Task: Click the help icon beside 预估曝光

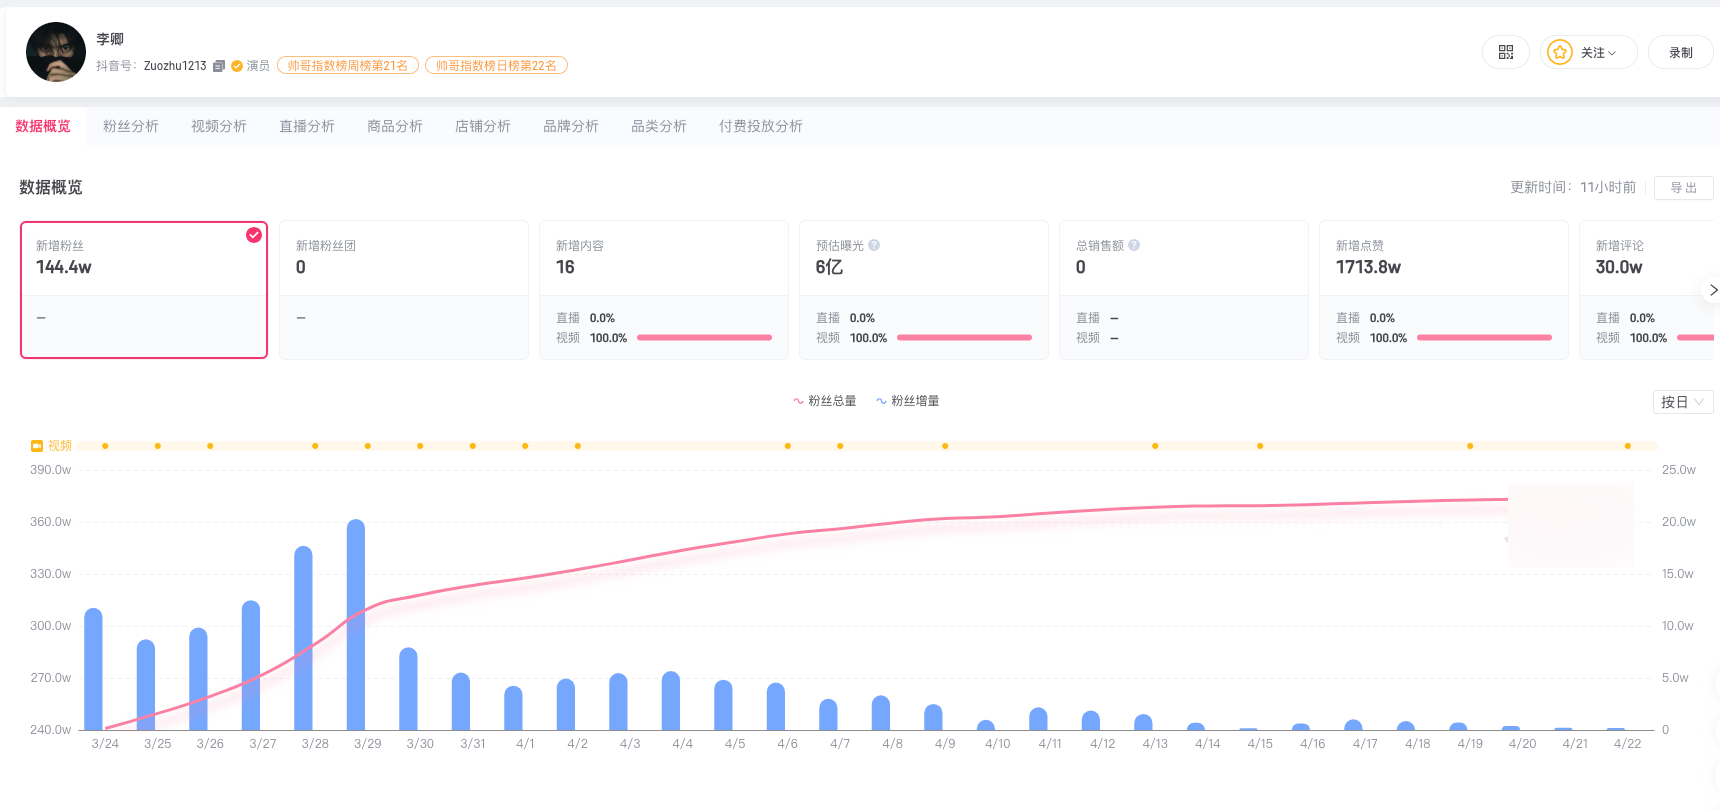Action: [x=874, y=245]
